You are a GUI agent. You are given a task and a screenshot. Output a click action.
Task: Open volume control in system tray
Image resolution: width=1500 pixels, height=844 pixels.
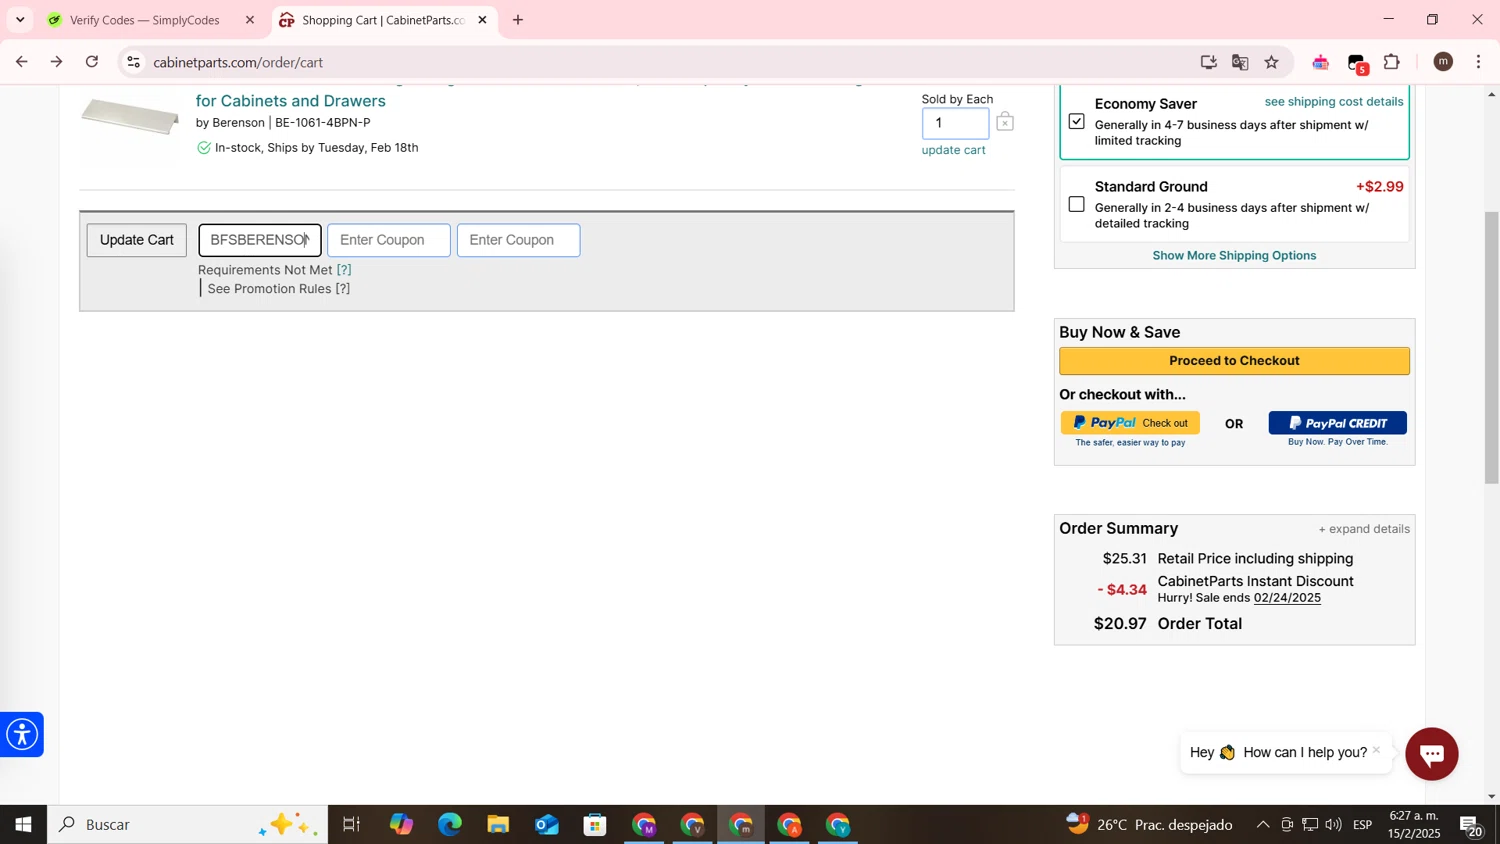click(x=1333, y=825)
